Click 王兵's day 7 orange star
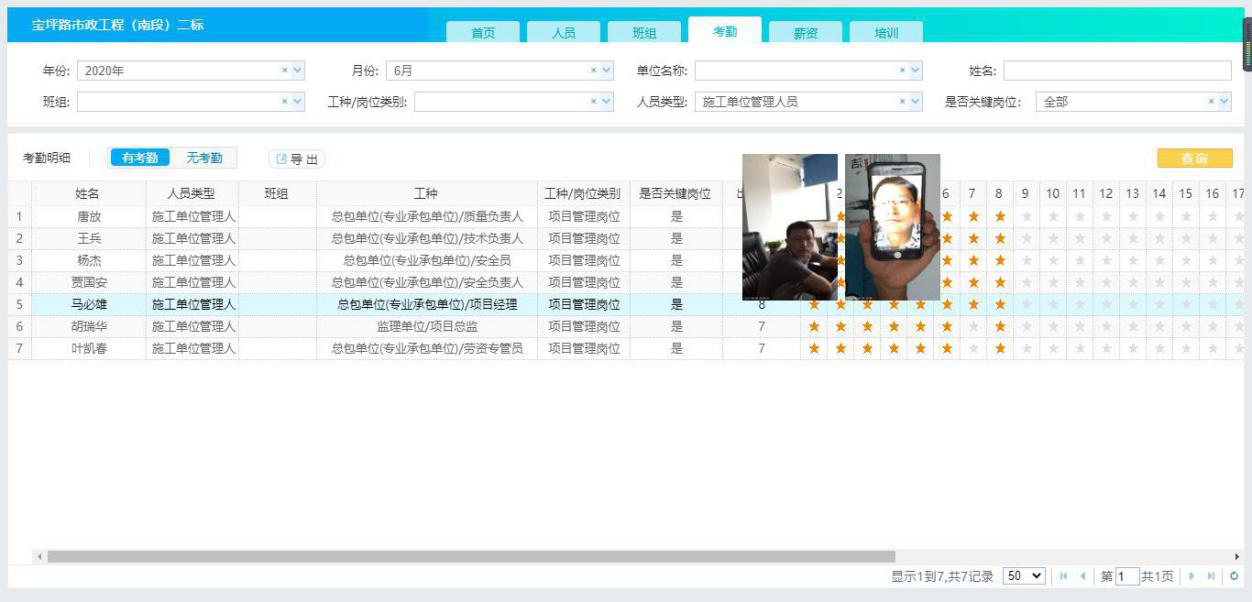This screenshot has height=602, width=1252. (x=973, y=238)
